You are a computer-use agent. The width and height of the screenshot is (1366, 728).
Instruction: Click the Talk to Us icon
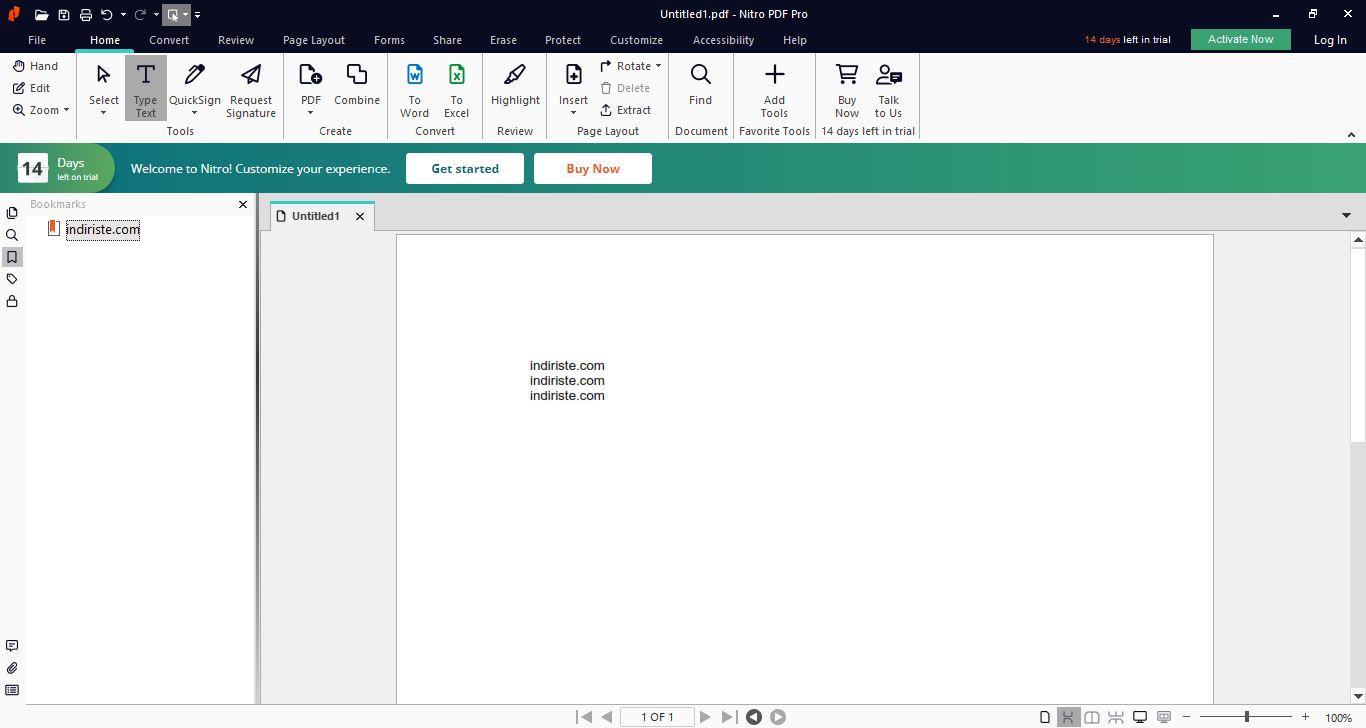point(889,75)
